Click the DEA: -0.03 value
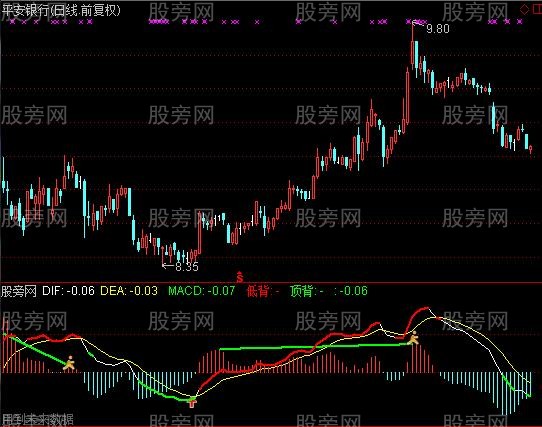 point(129,291)
